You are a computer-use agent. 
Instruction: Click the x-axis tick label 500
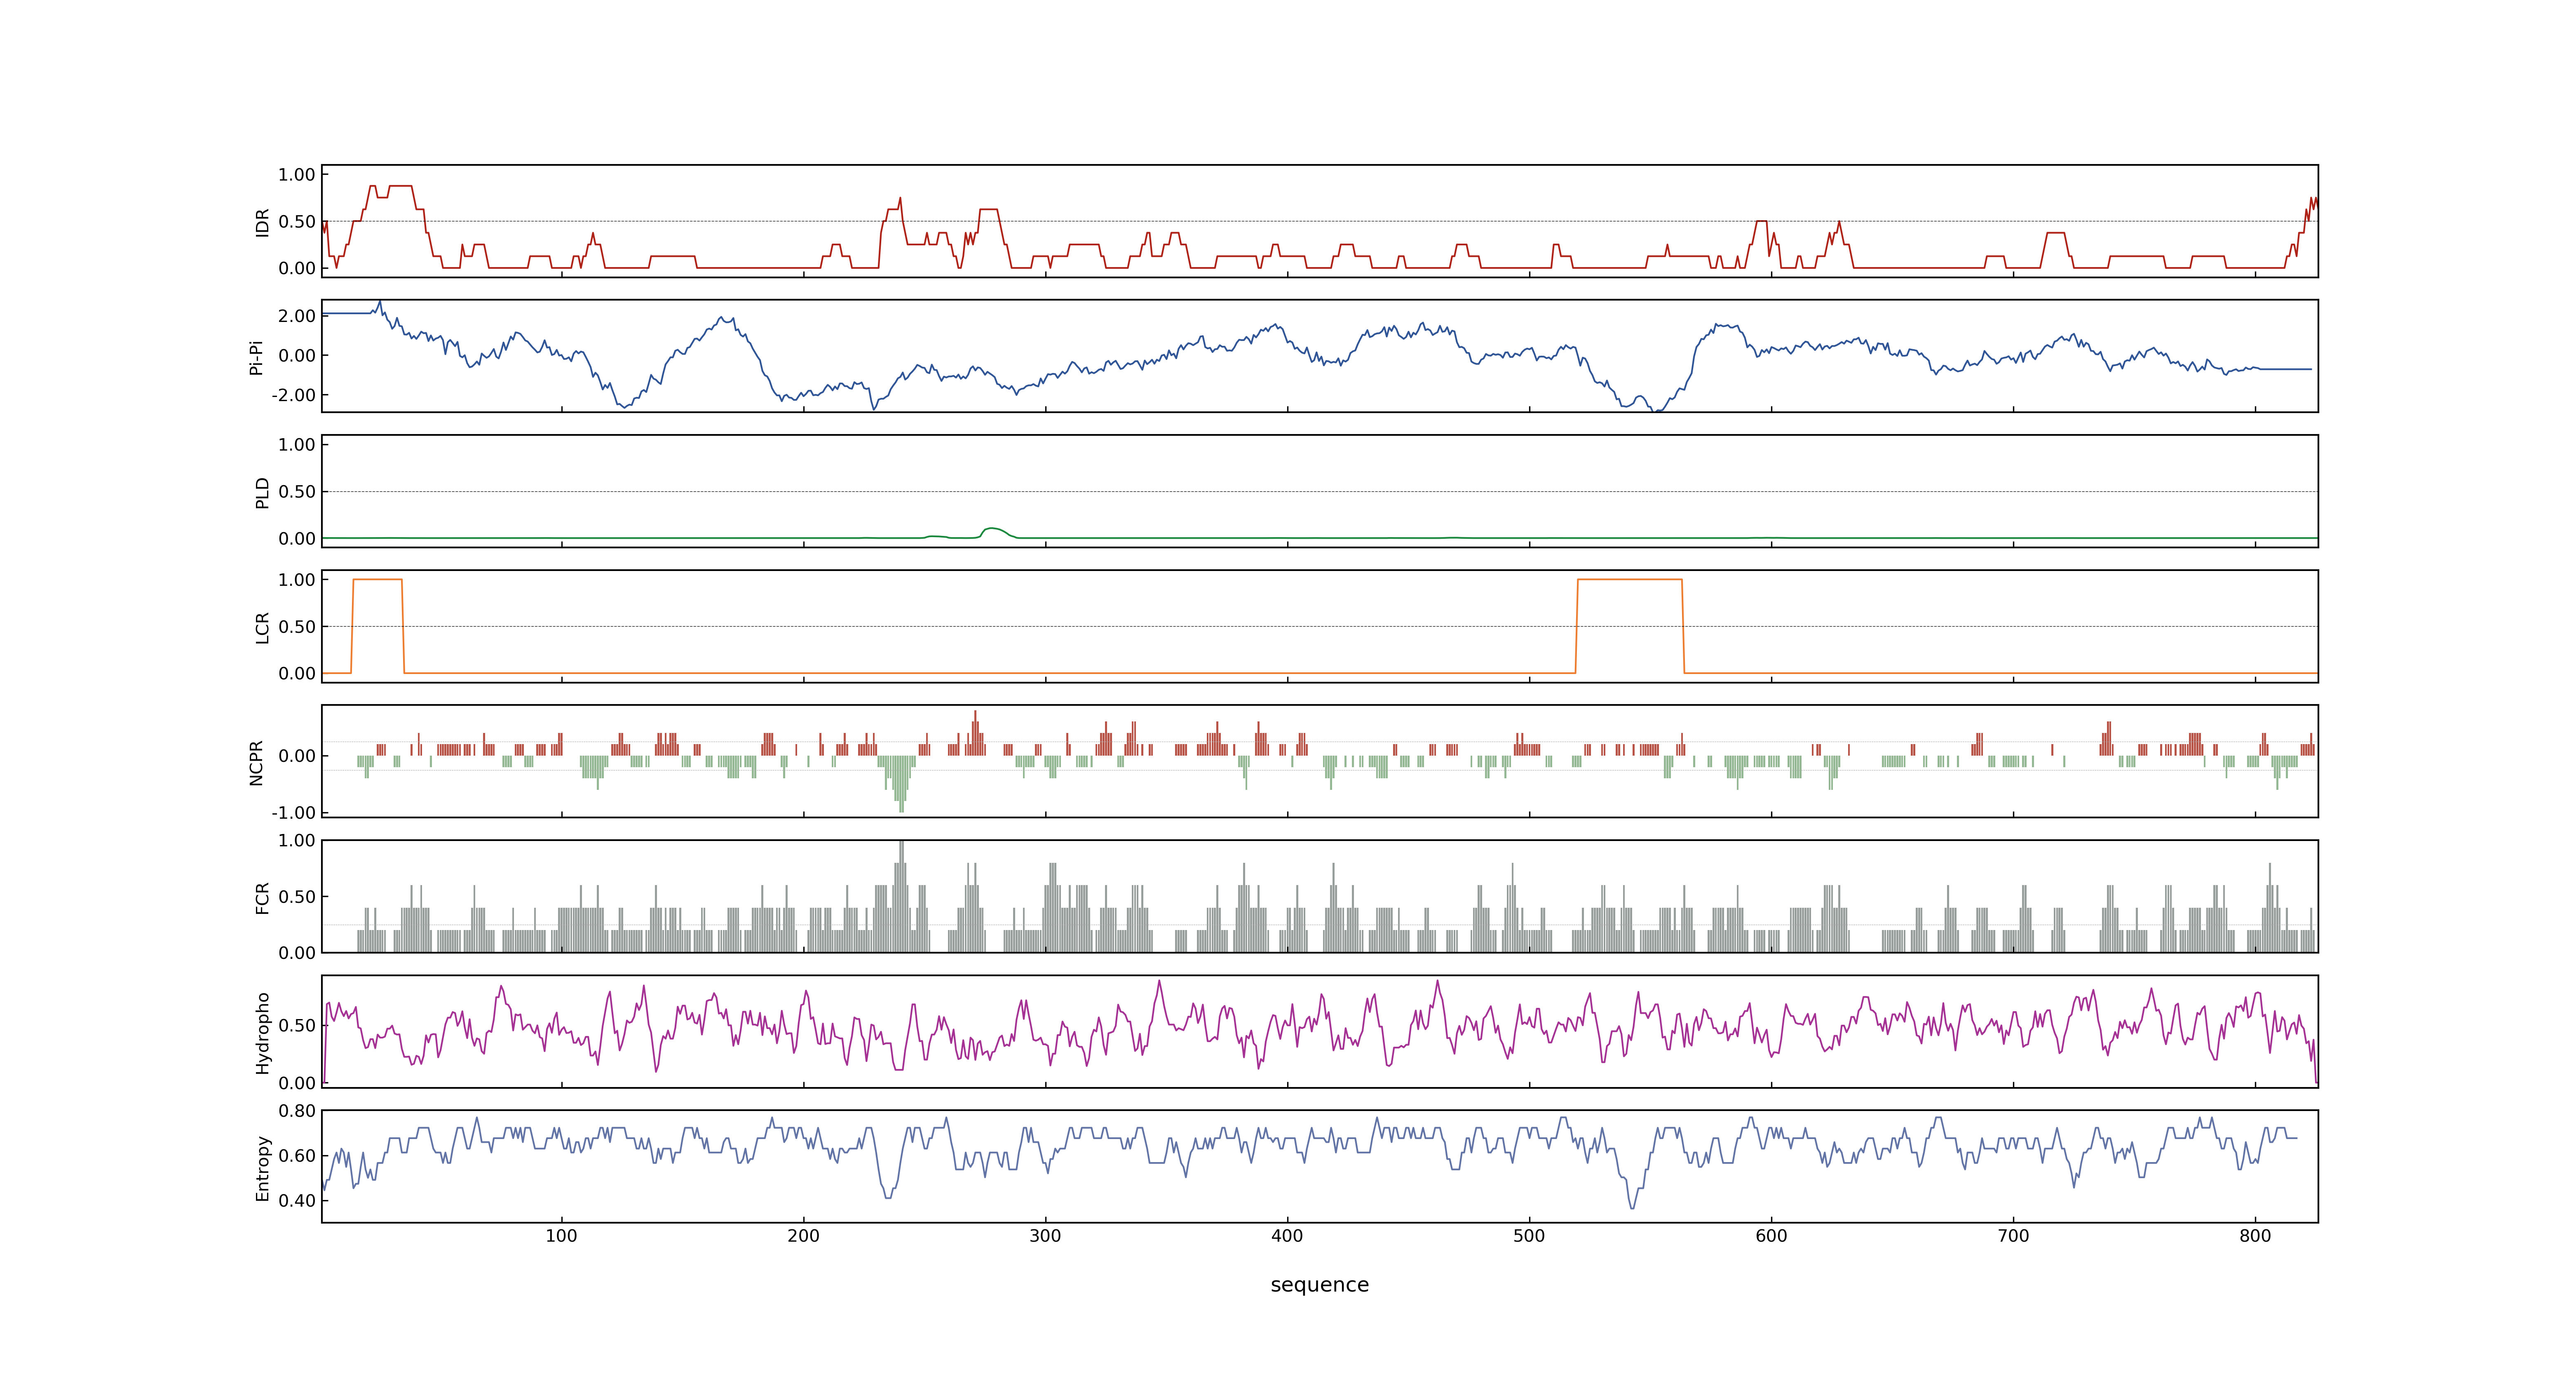(1529, 1236)
